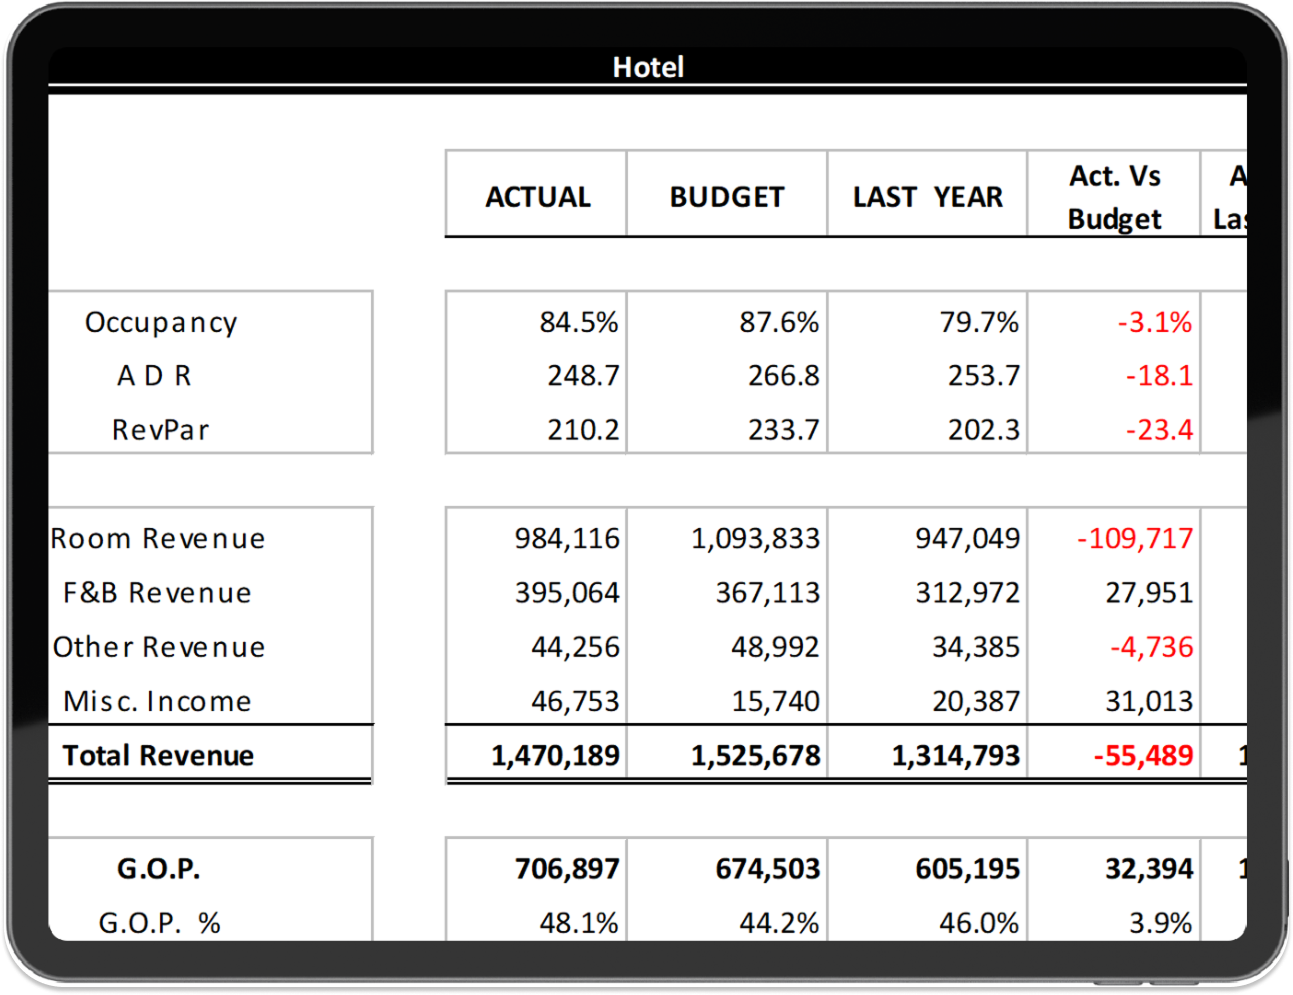Click the G.O.P. row label
1293x995 pixels.
pyautogui.click(x=159, y=868)
